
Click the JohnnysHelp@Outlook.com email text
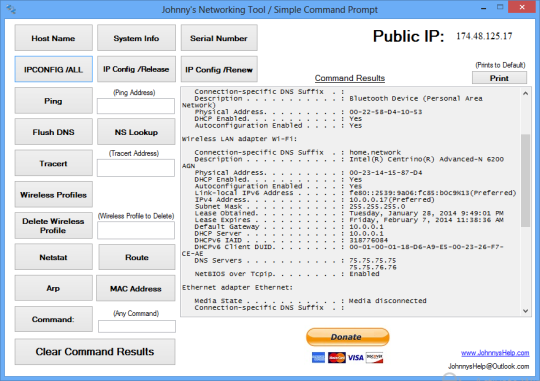coord(488,366)
